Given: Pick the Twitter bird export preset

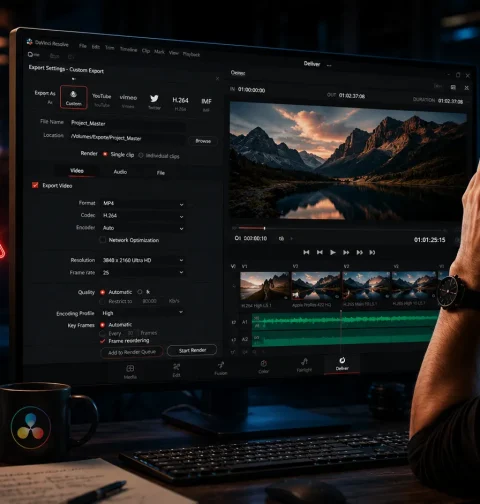Looking at the screenshot, I should coord(154,102).
